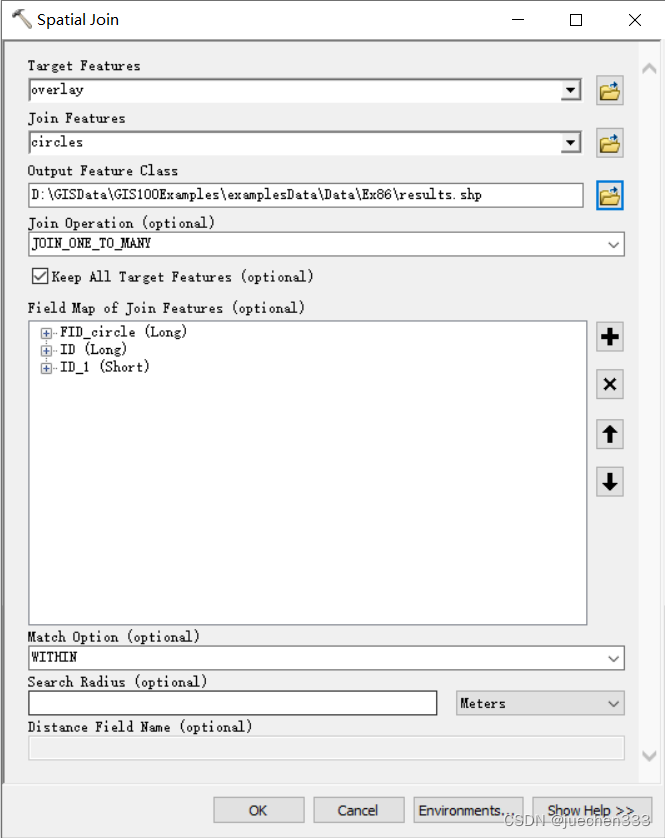The width and height of the screenshot is (665, 838).
Task: Move selected field up with arrow icon
Action: 609,434
